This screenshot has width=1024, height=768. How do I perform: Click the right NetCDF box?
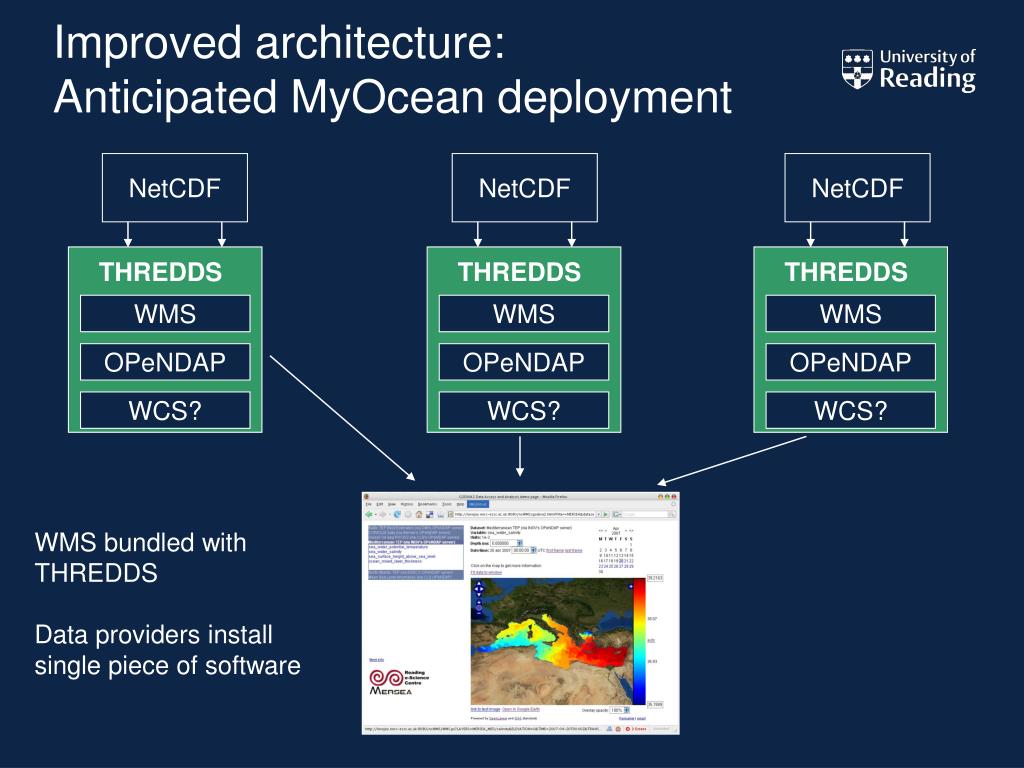click(x=857, y=188)
